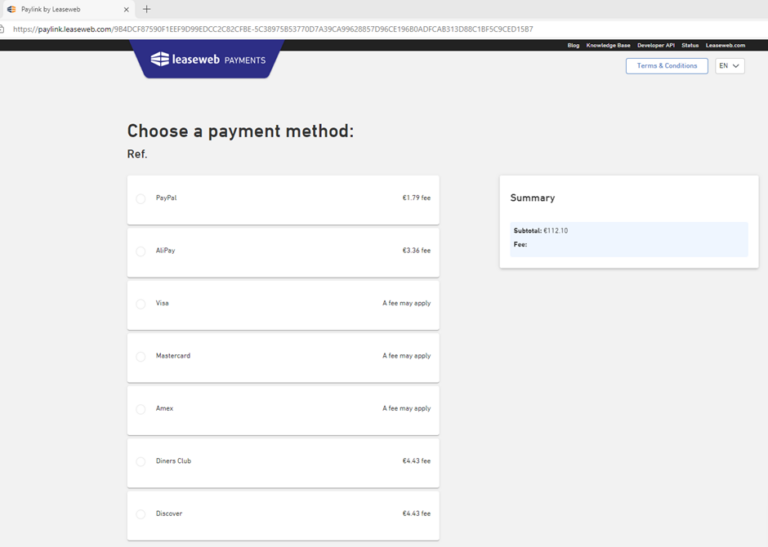Open the Terms & Conditions button
The height and width of the screenshot is (547, 768).
click(x=667, y=66)
